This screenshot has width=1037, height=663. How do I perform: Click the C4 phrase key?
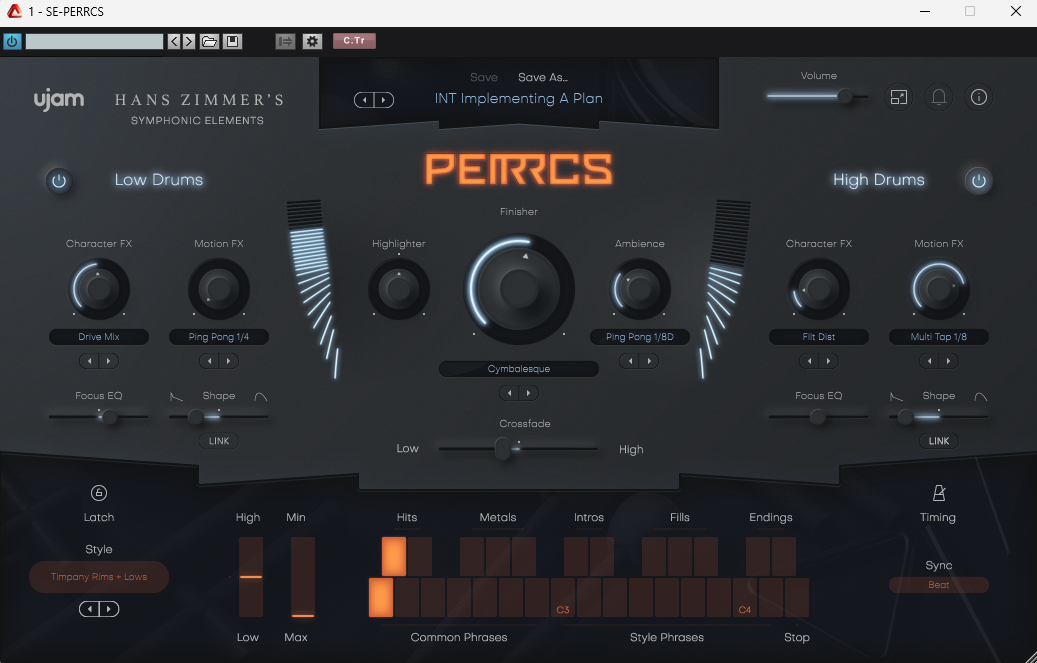pyautogui.click(x=745, y=597)
